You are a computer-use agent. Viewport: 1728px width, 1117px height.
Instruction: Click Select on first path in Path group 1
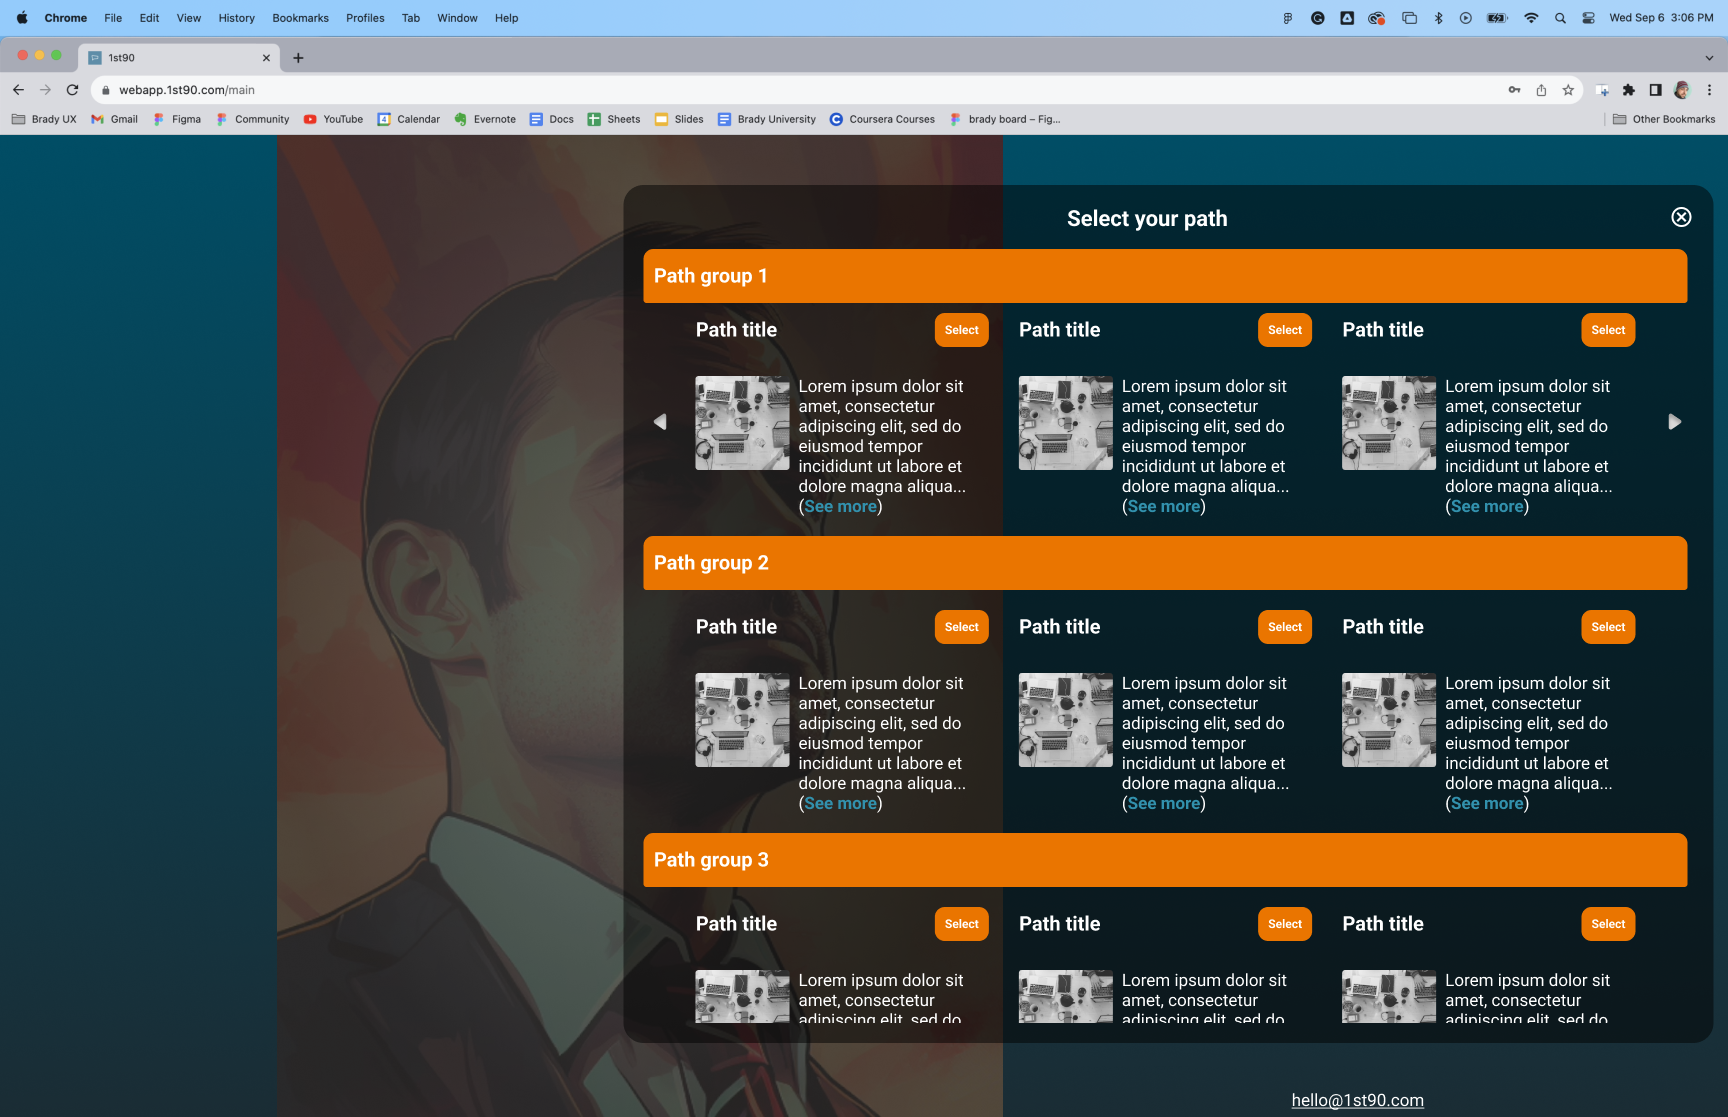(x=961, y=330)
